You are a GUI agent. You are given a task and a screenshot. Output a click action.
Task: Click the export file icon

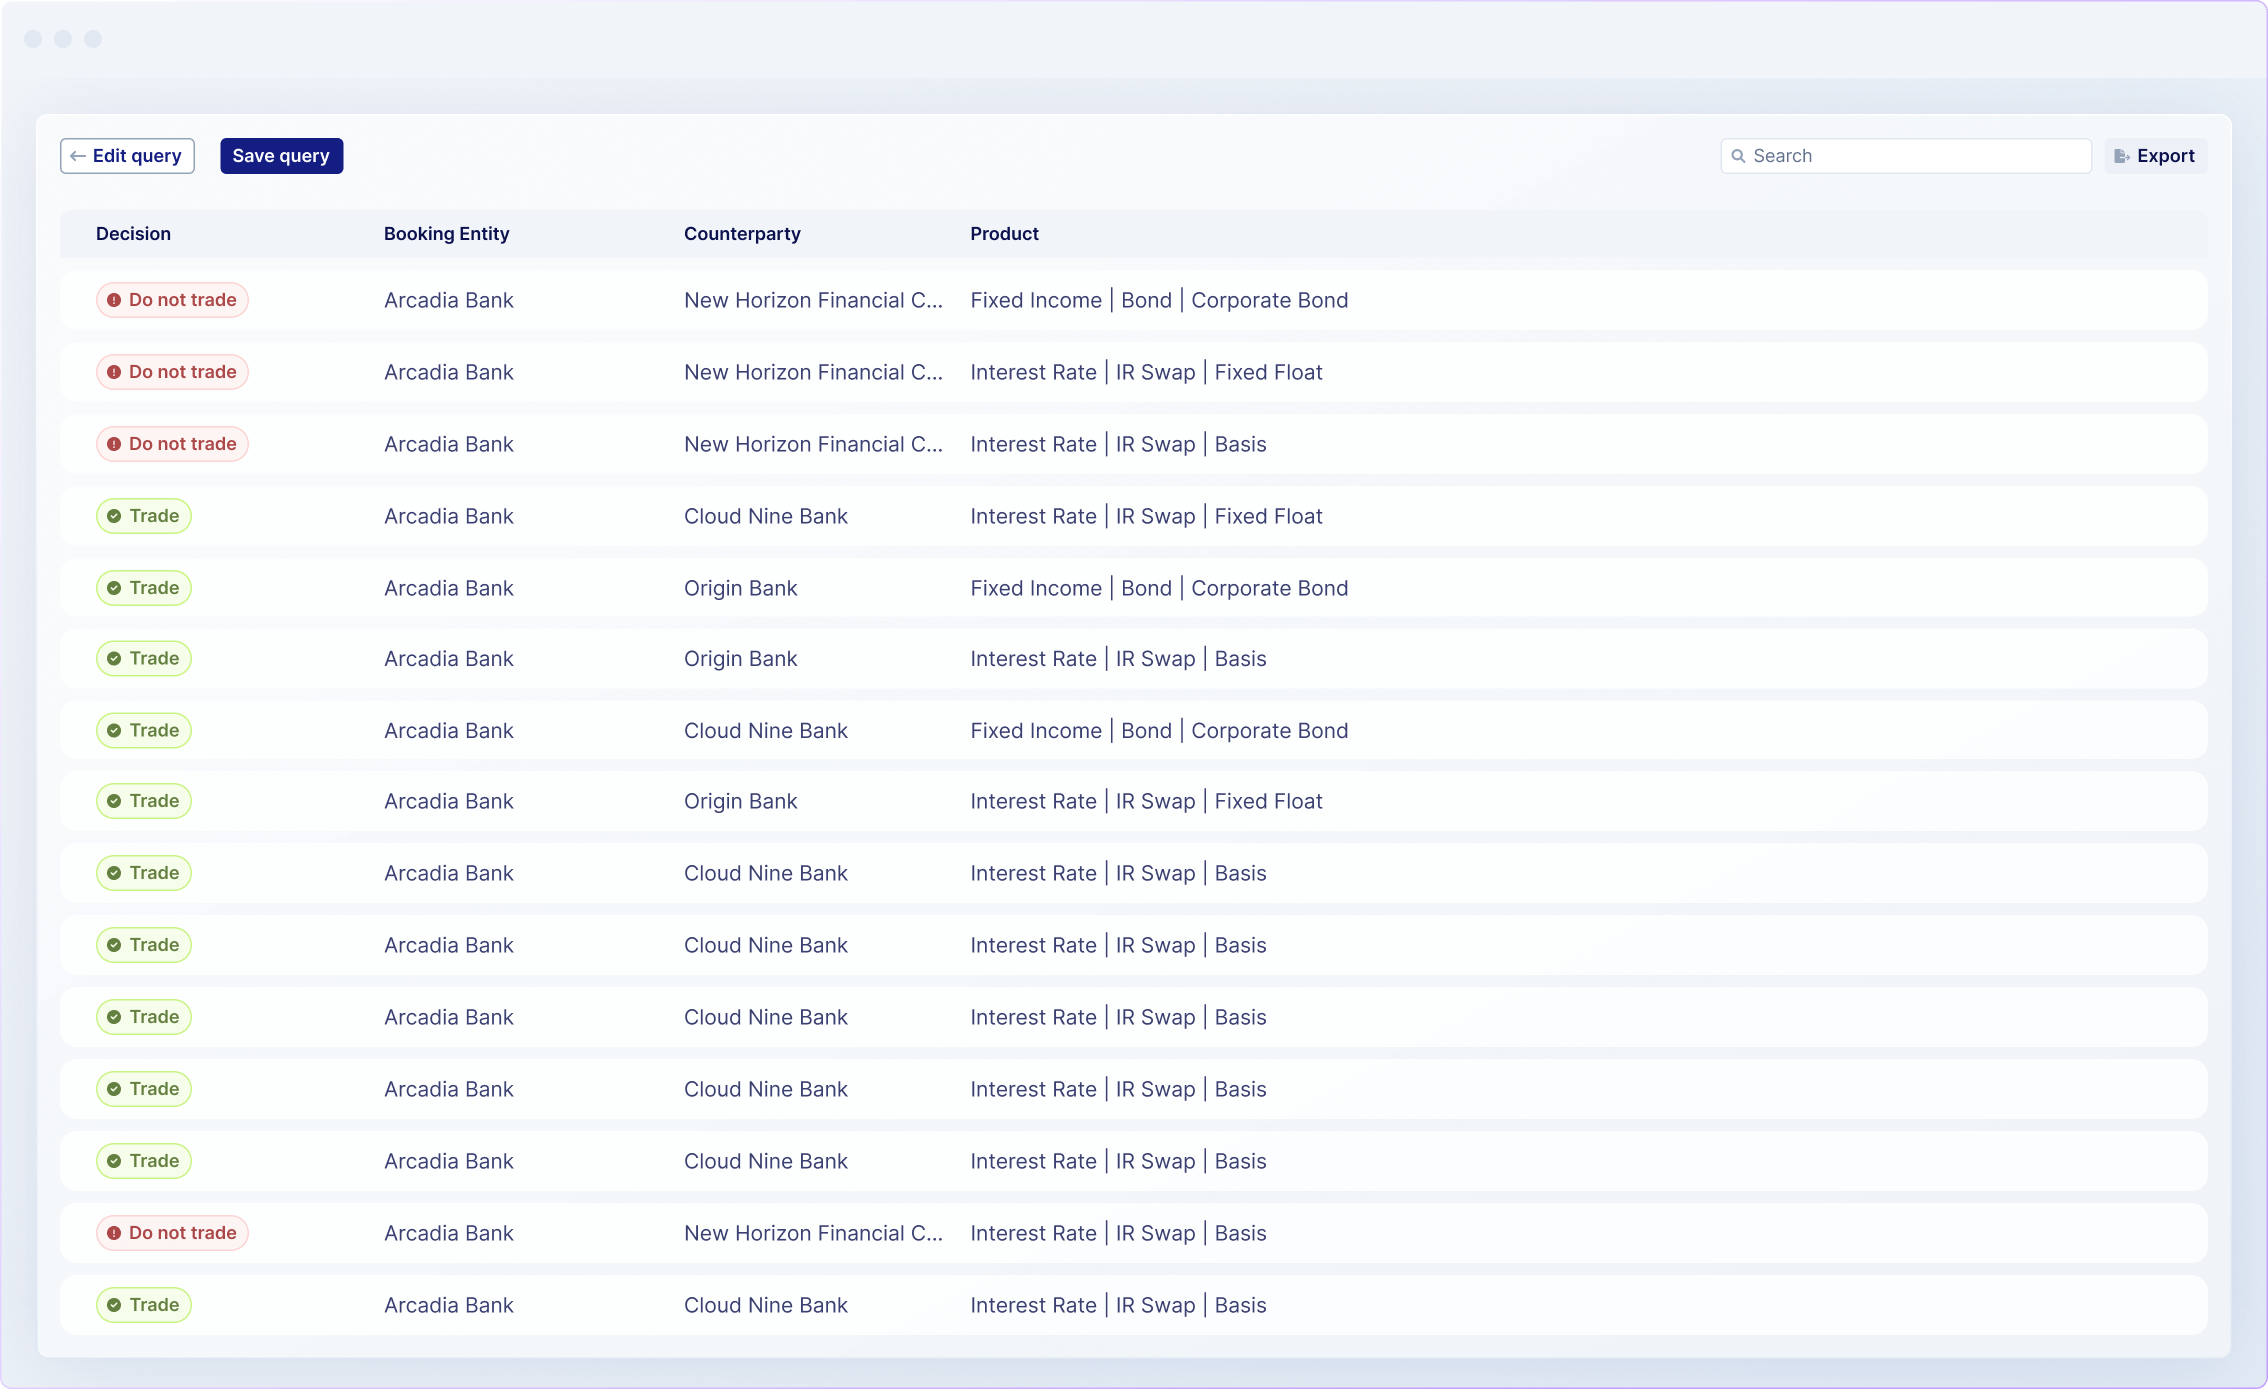[x=2121, y=156]
